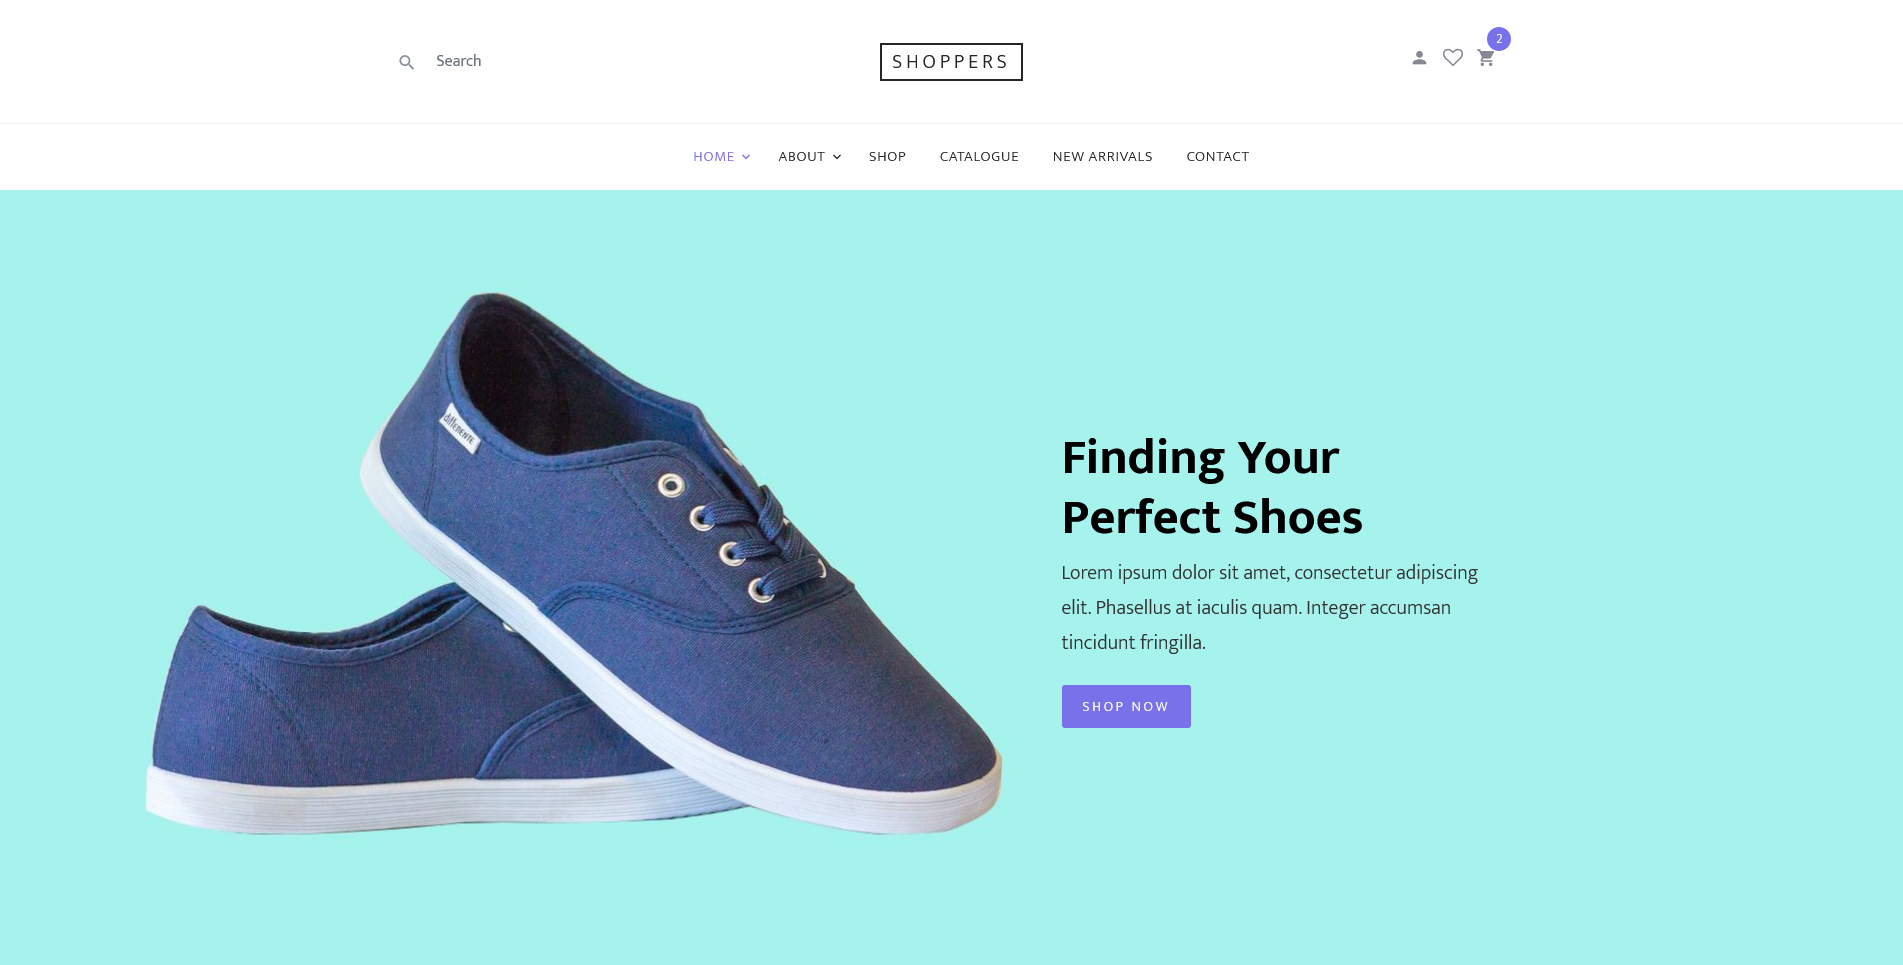Screen dimensions: 1903x965
Task: Open the ABOUT menu item
Action: 802,157
